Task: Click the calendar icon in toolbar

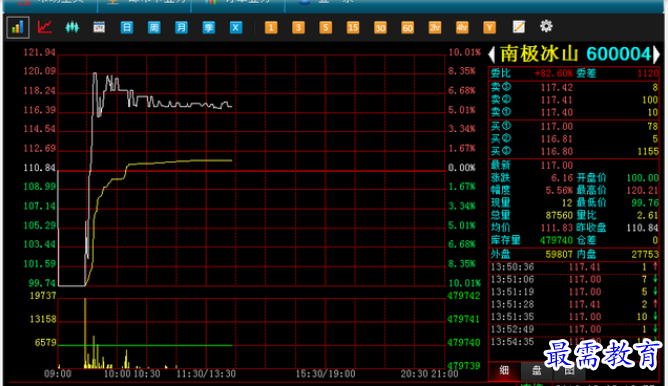Action: click(x=99, y=27)
